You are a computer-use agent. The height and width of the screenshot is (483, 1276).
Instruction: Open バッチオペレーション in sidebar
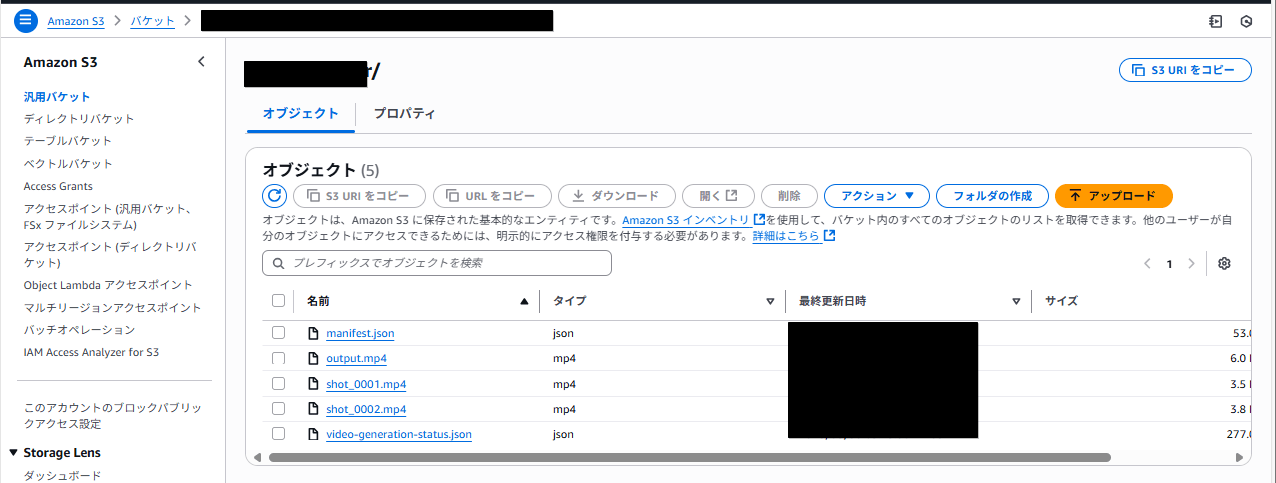click(x=79, y=330)
